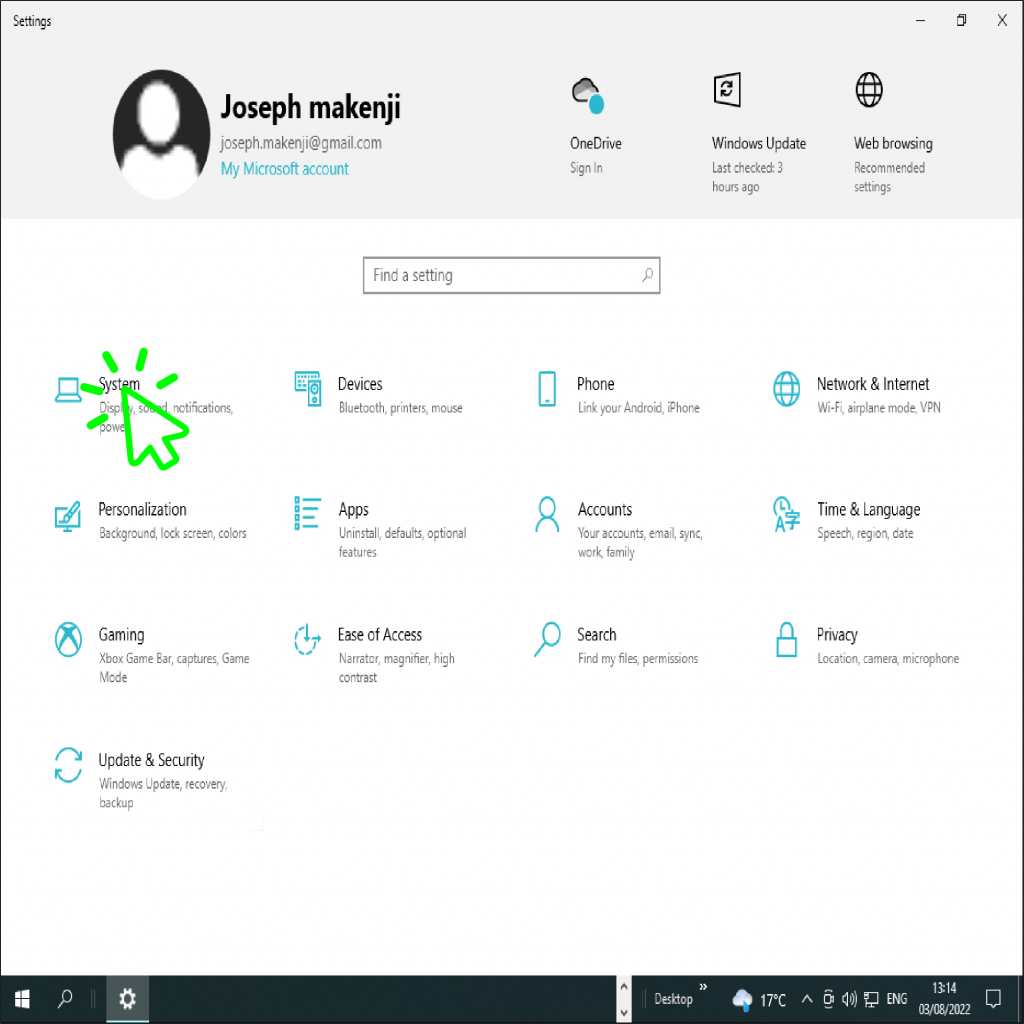Open Devices settings for Bluetooth and printers
The image size is (1024, 1024).
(360, 384)
